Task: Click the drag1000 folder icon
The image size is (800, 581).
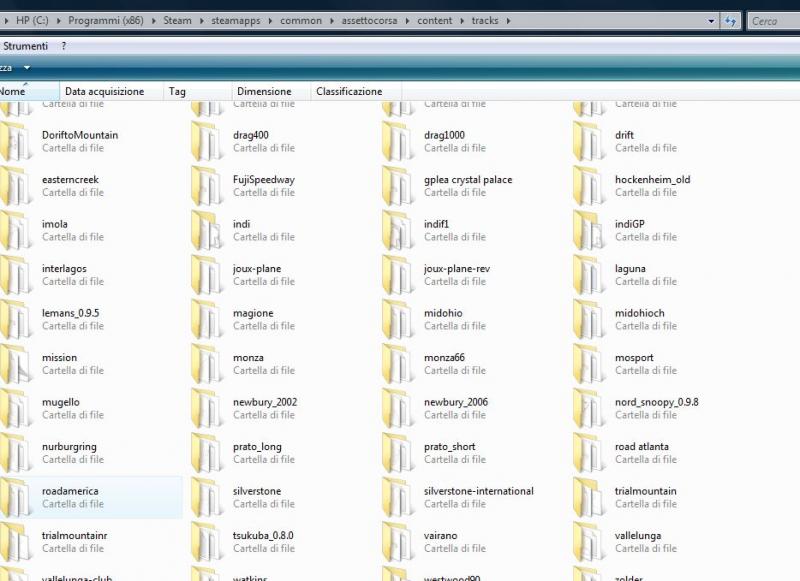Action: [x=398, y=142]
